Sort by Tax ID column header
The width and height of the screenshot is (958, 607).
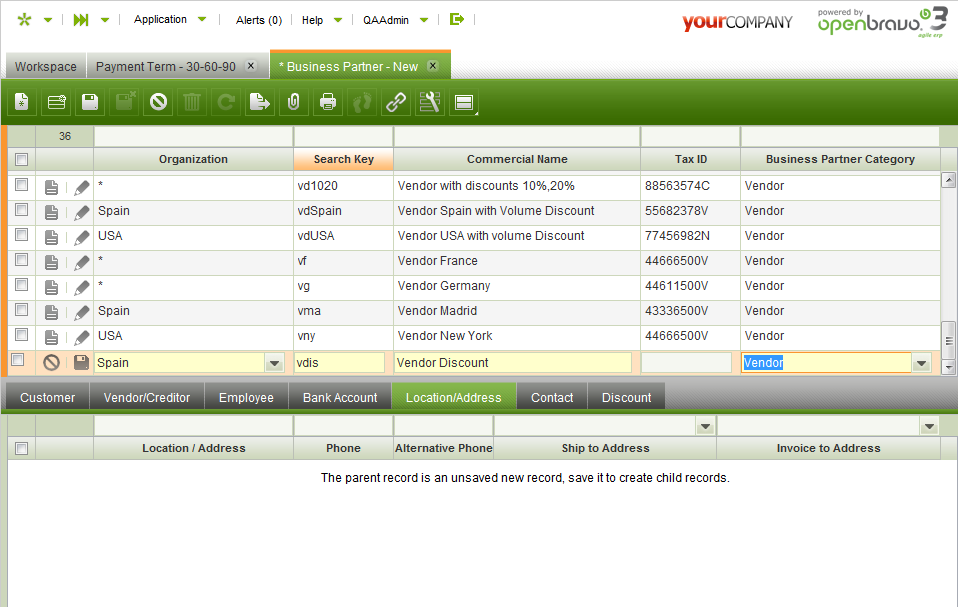[690, 159]
